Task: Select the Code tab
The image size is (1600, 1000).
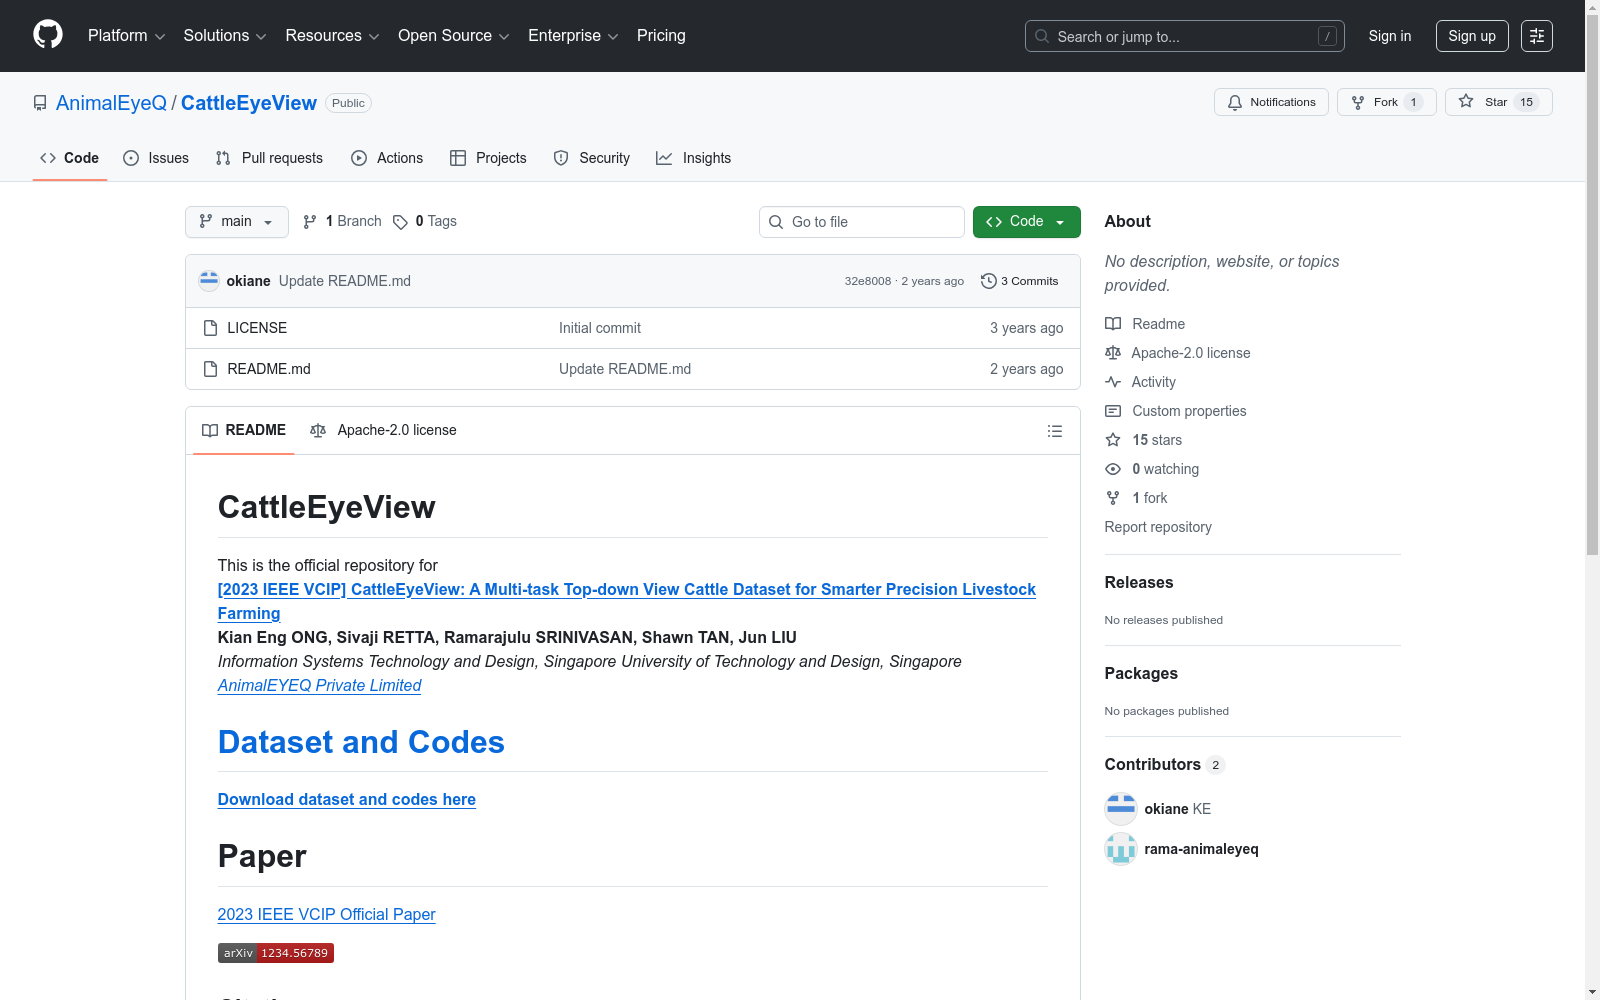Action: (70, 158)
